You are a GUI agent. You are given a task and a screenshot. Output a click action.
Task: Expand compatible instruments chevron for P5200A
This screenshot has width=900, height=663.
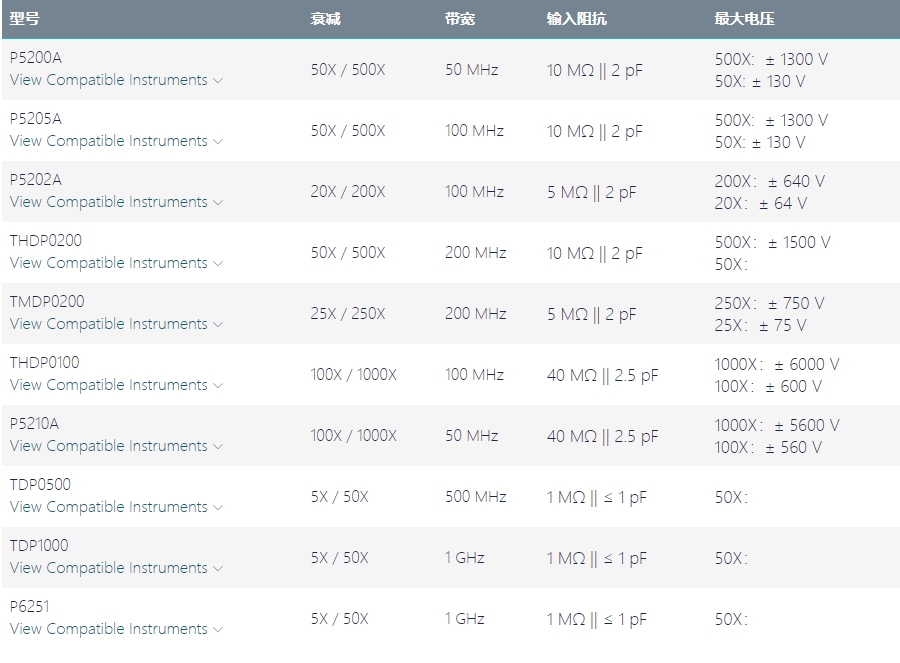[x=218, y=81]
